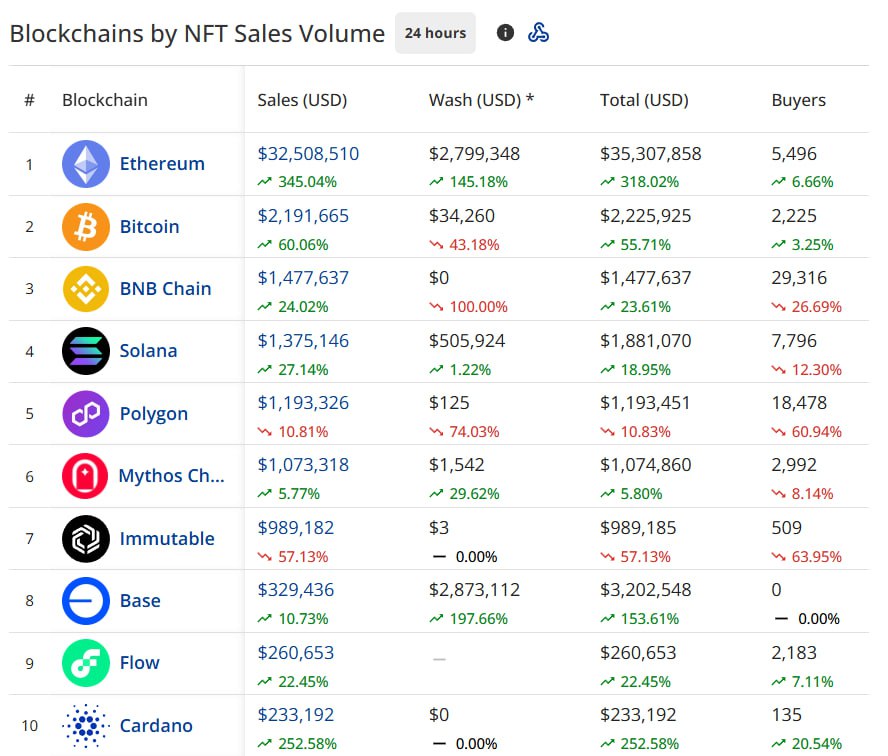Click BNB Chain sales value $1,477,637 in Sales column

click(x=303, y=278)
